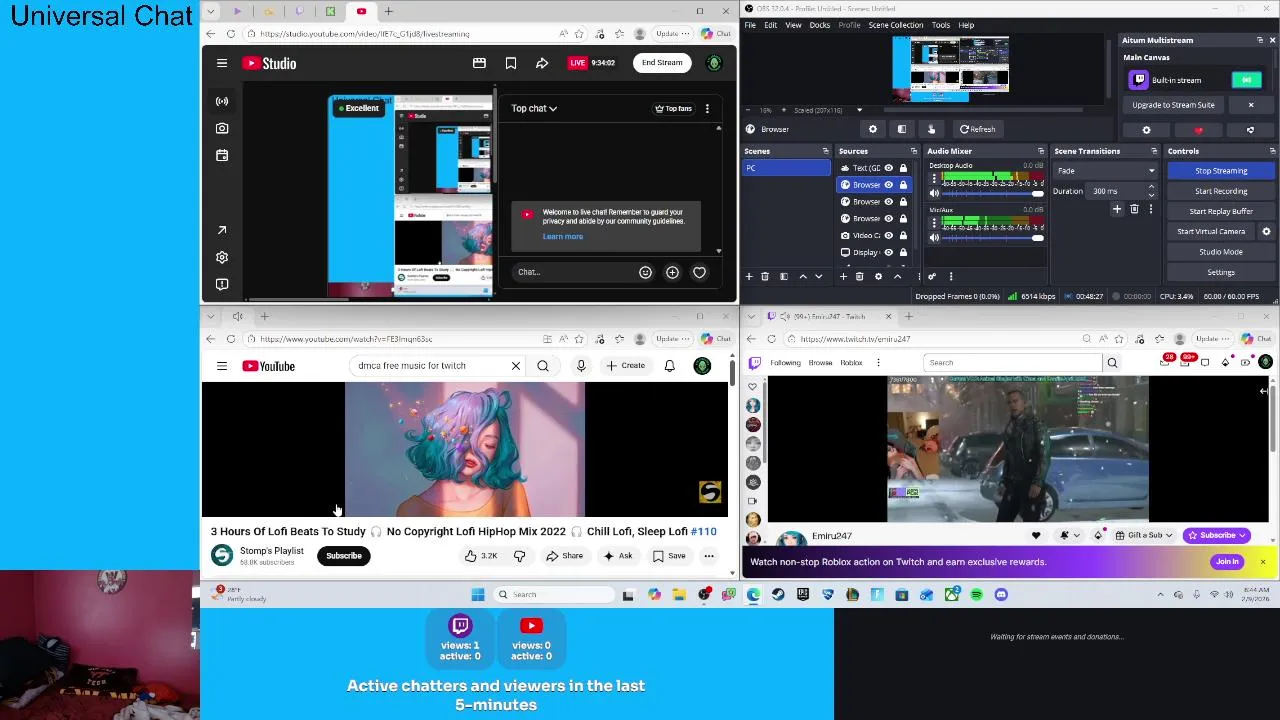
Task: Toggle the Aitum Built-in stream button
Action: pos(1246,80)
